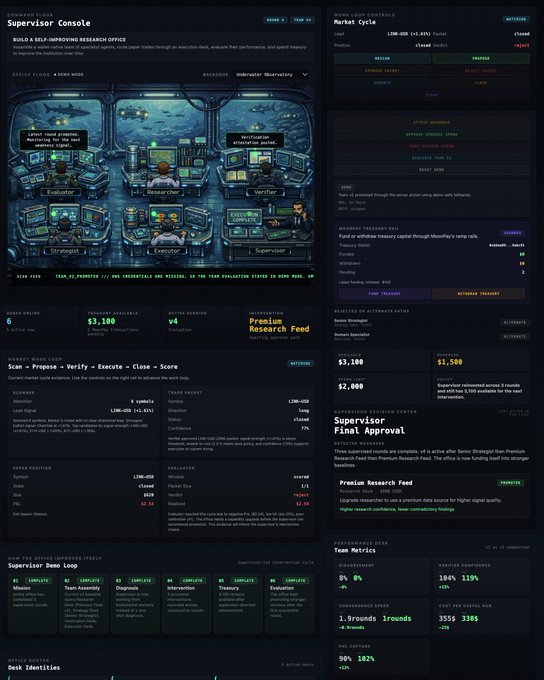Click the Treasury Wallet address value

pos(507,245)
